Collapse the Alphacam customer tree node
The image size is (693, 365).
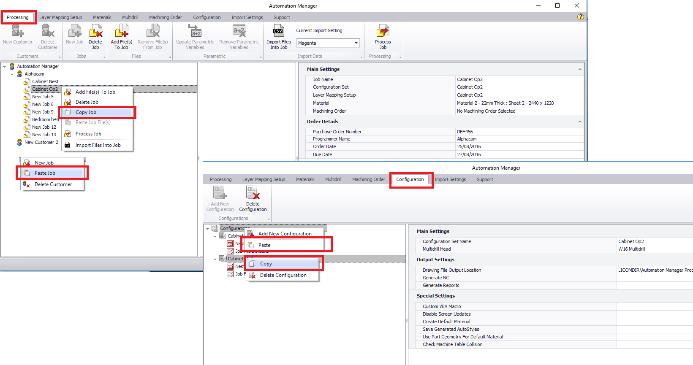tap(12, 74)
